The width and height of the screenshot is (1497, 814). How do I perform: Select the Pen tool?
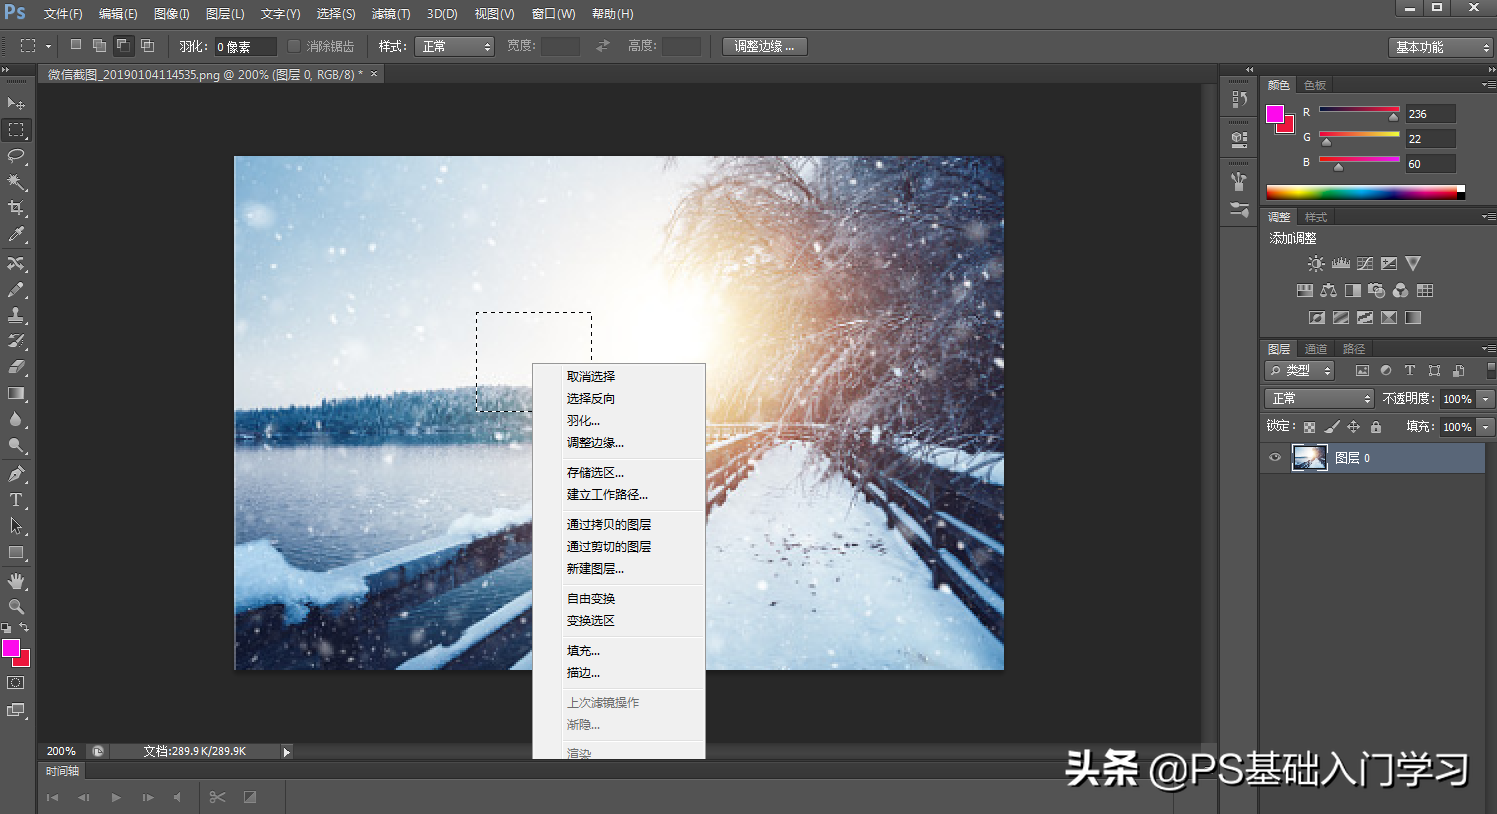pos(16,474)
